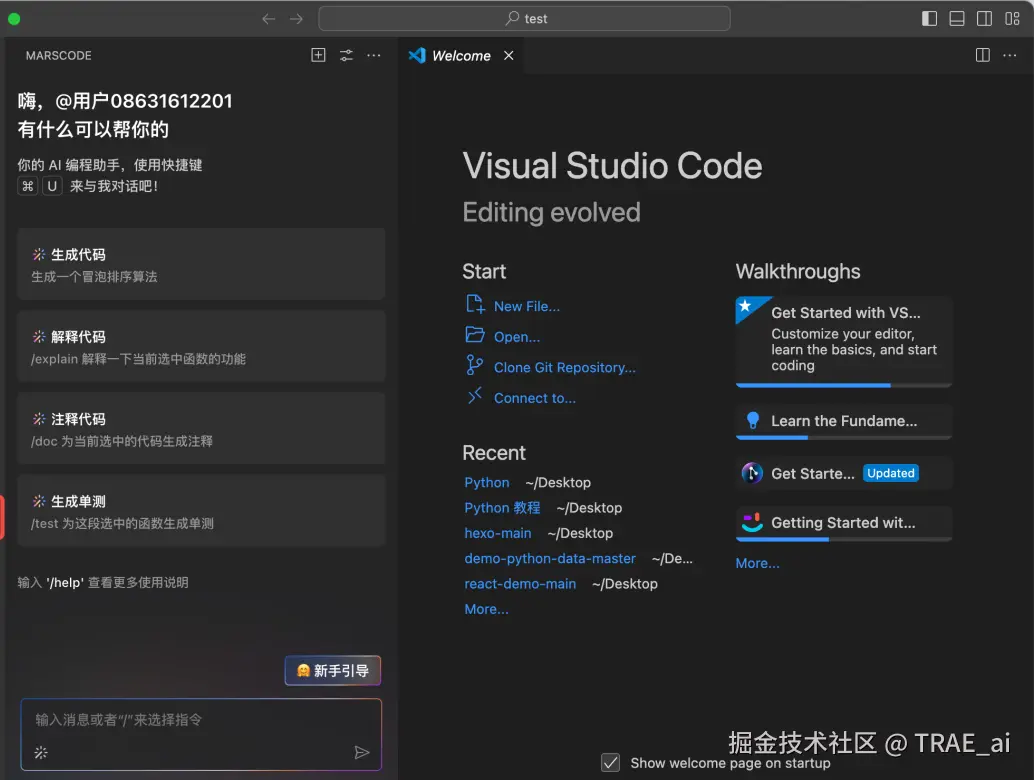The height and width of the screenshot is (780, 1034).
Task: Click the Clone Git Repository link
Action: [x=564, y=367]
